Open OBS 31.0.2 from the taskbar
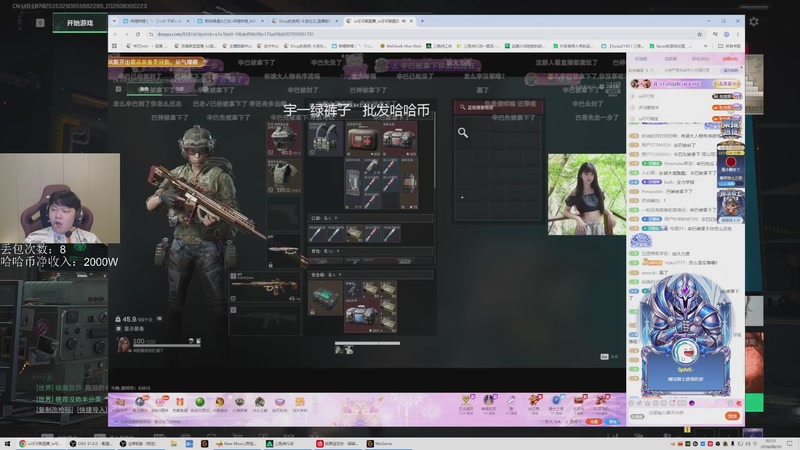 [x=91, y=444]
